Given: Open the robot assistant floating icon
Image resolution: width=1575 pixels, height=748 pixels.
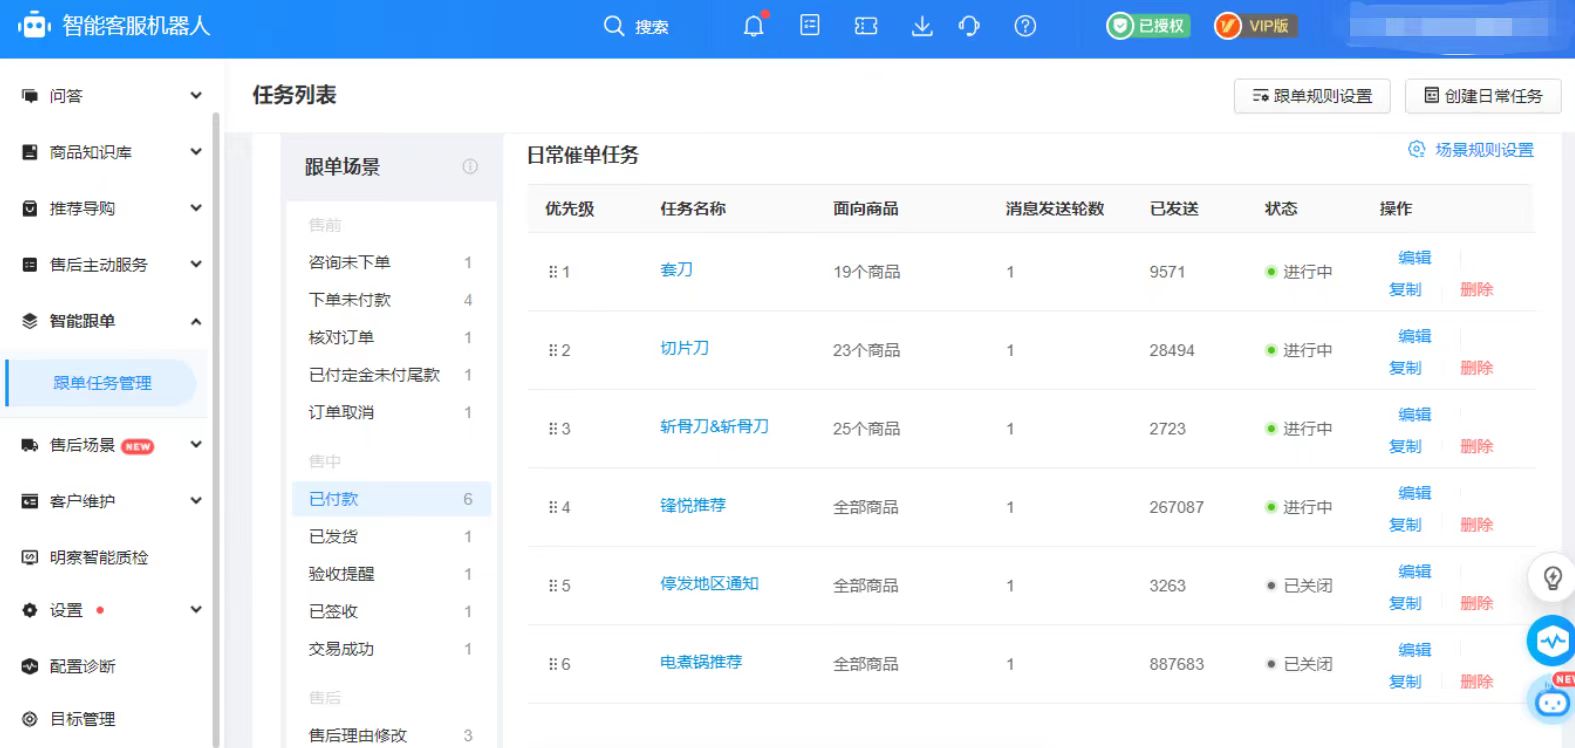Looking at the screenshot, I should (1552, 701).
